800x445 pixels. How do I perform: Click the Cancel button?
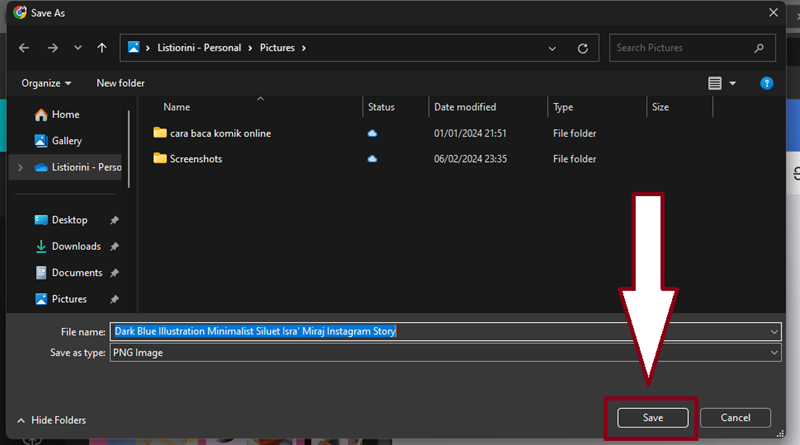(x=735, y=418)
